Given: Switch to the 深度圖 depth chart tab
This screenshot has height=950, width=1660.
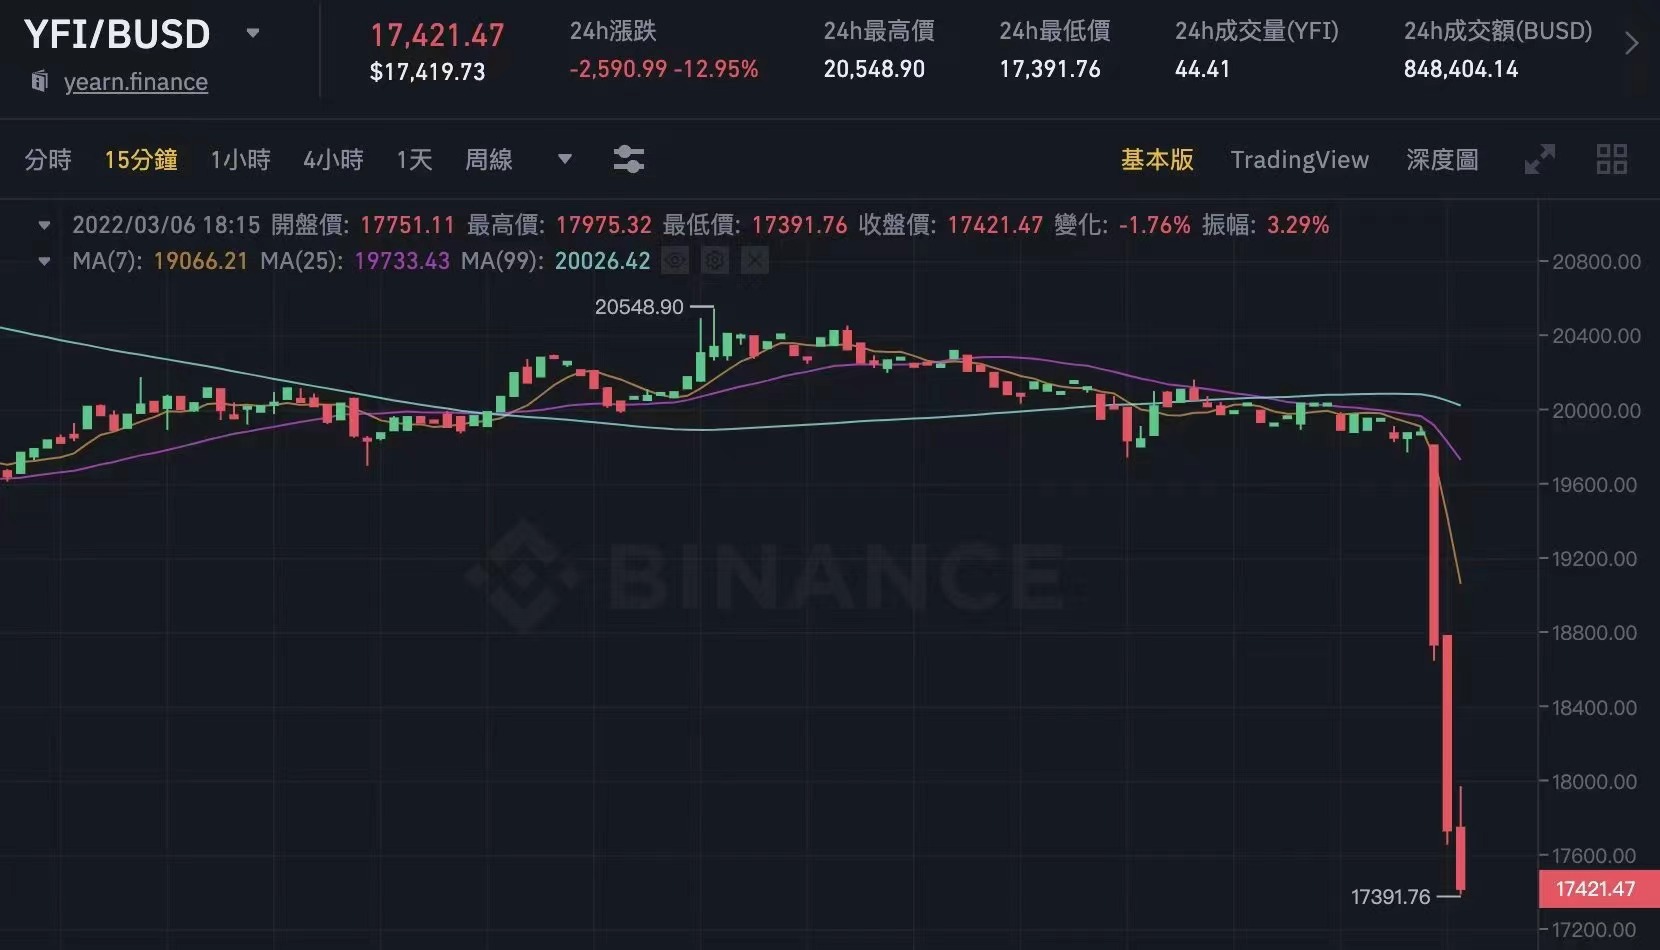Looking at the screenshot, I should (x=1441, y=160).
